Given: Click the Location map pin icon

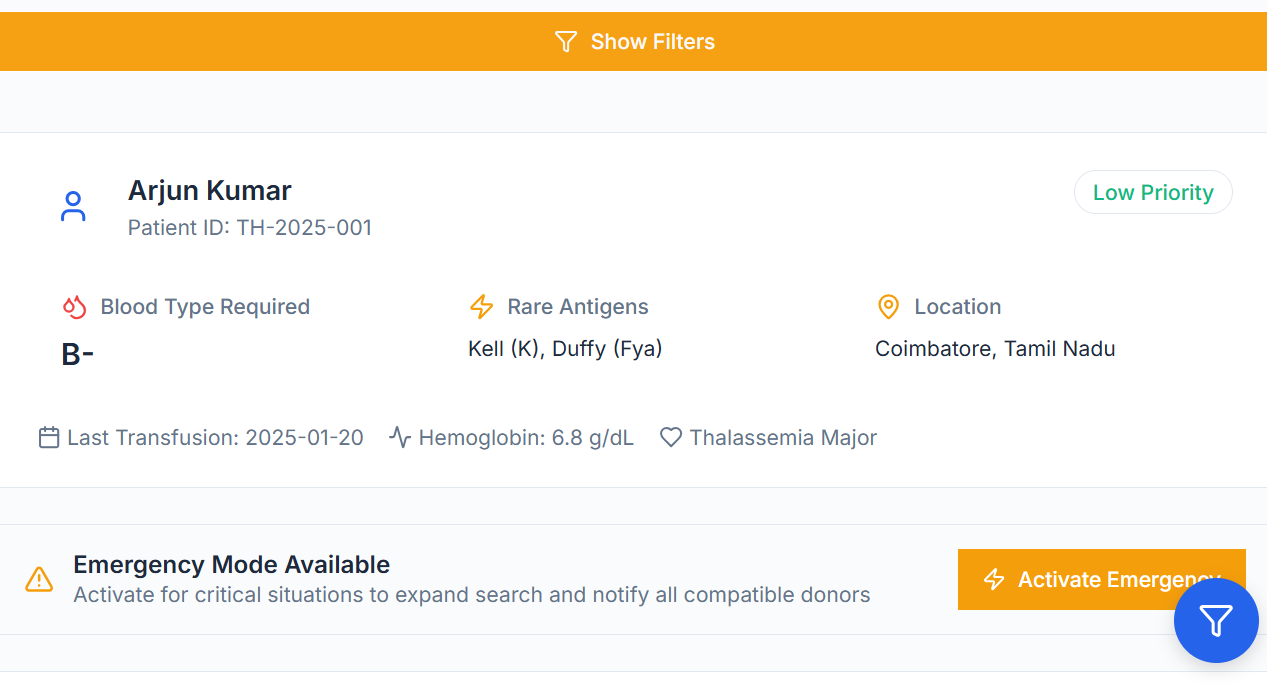Looking at the screenshot, I should pos(888,307).
